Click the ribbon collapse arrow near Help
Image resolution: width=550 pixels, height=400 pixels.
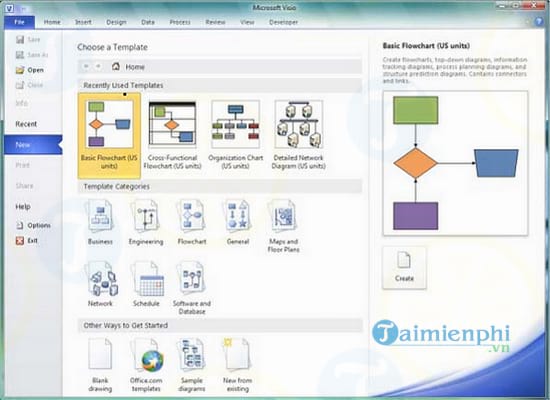527,22
